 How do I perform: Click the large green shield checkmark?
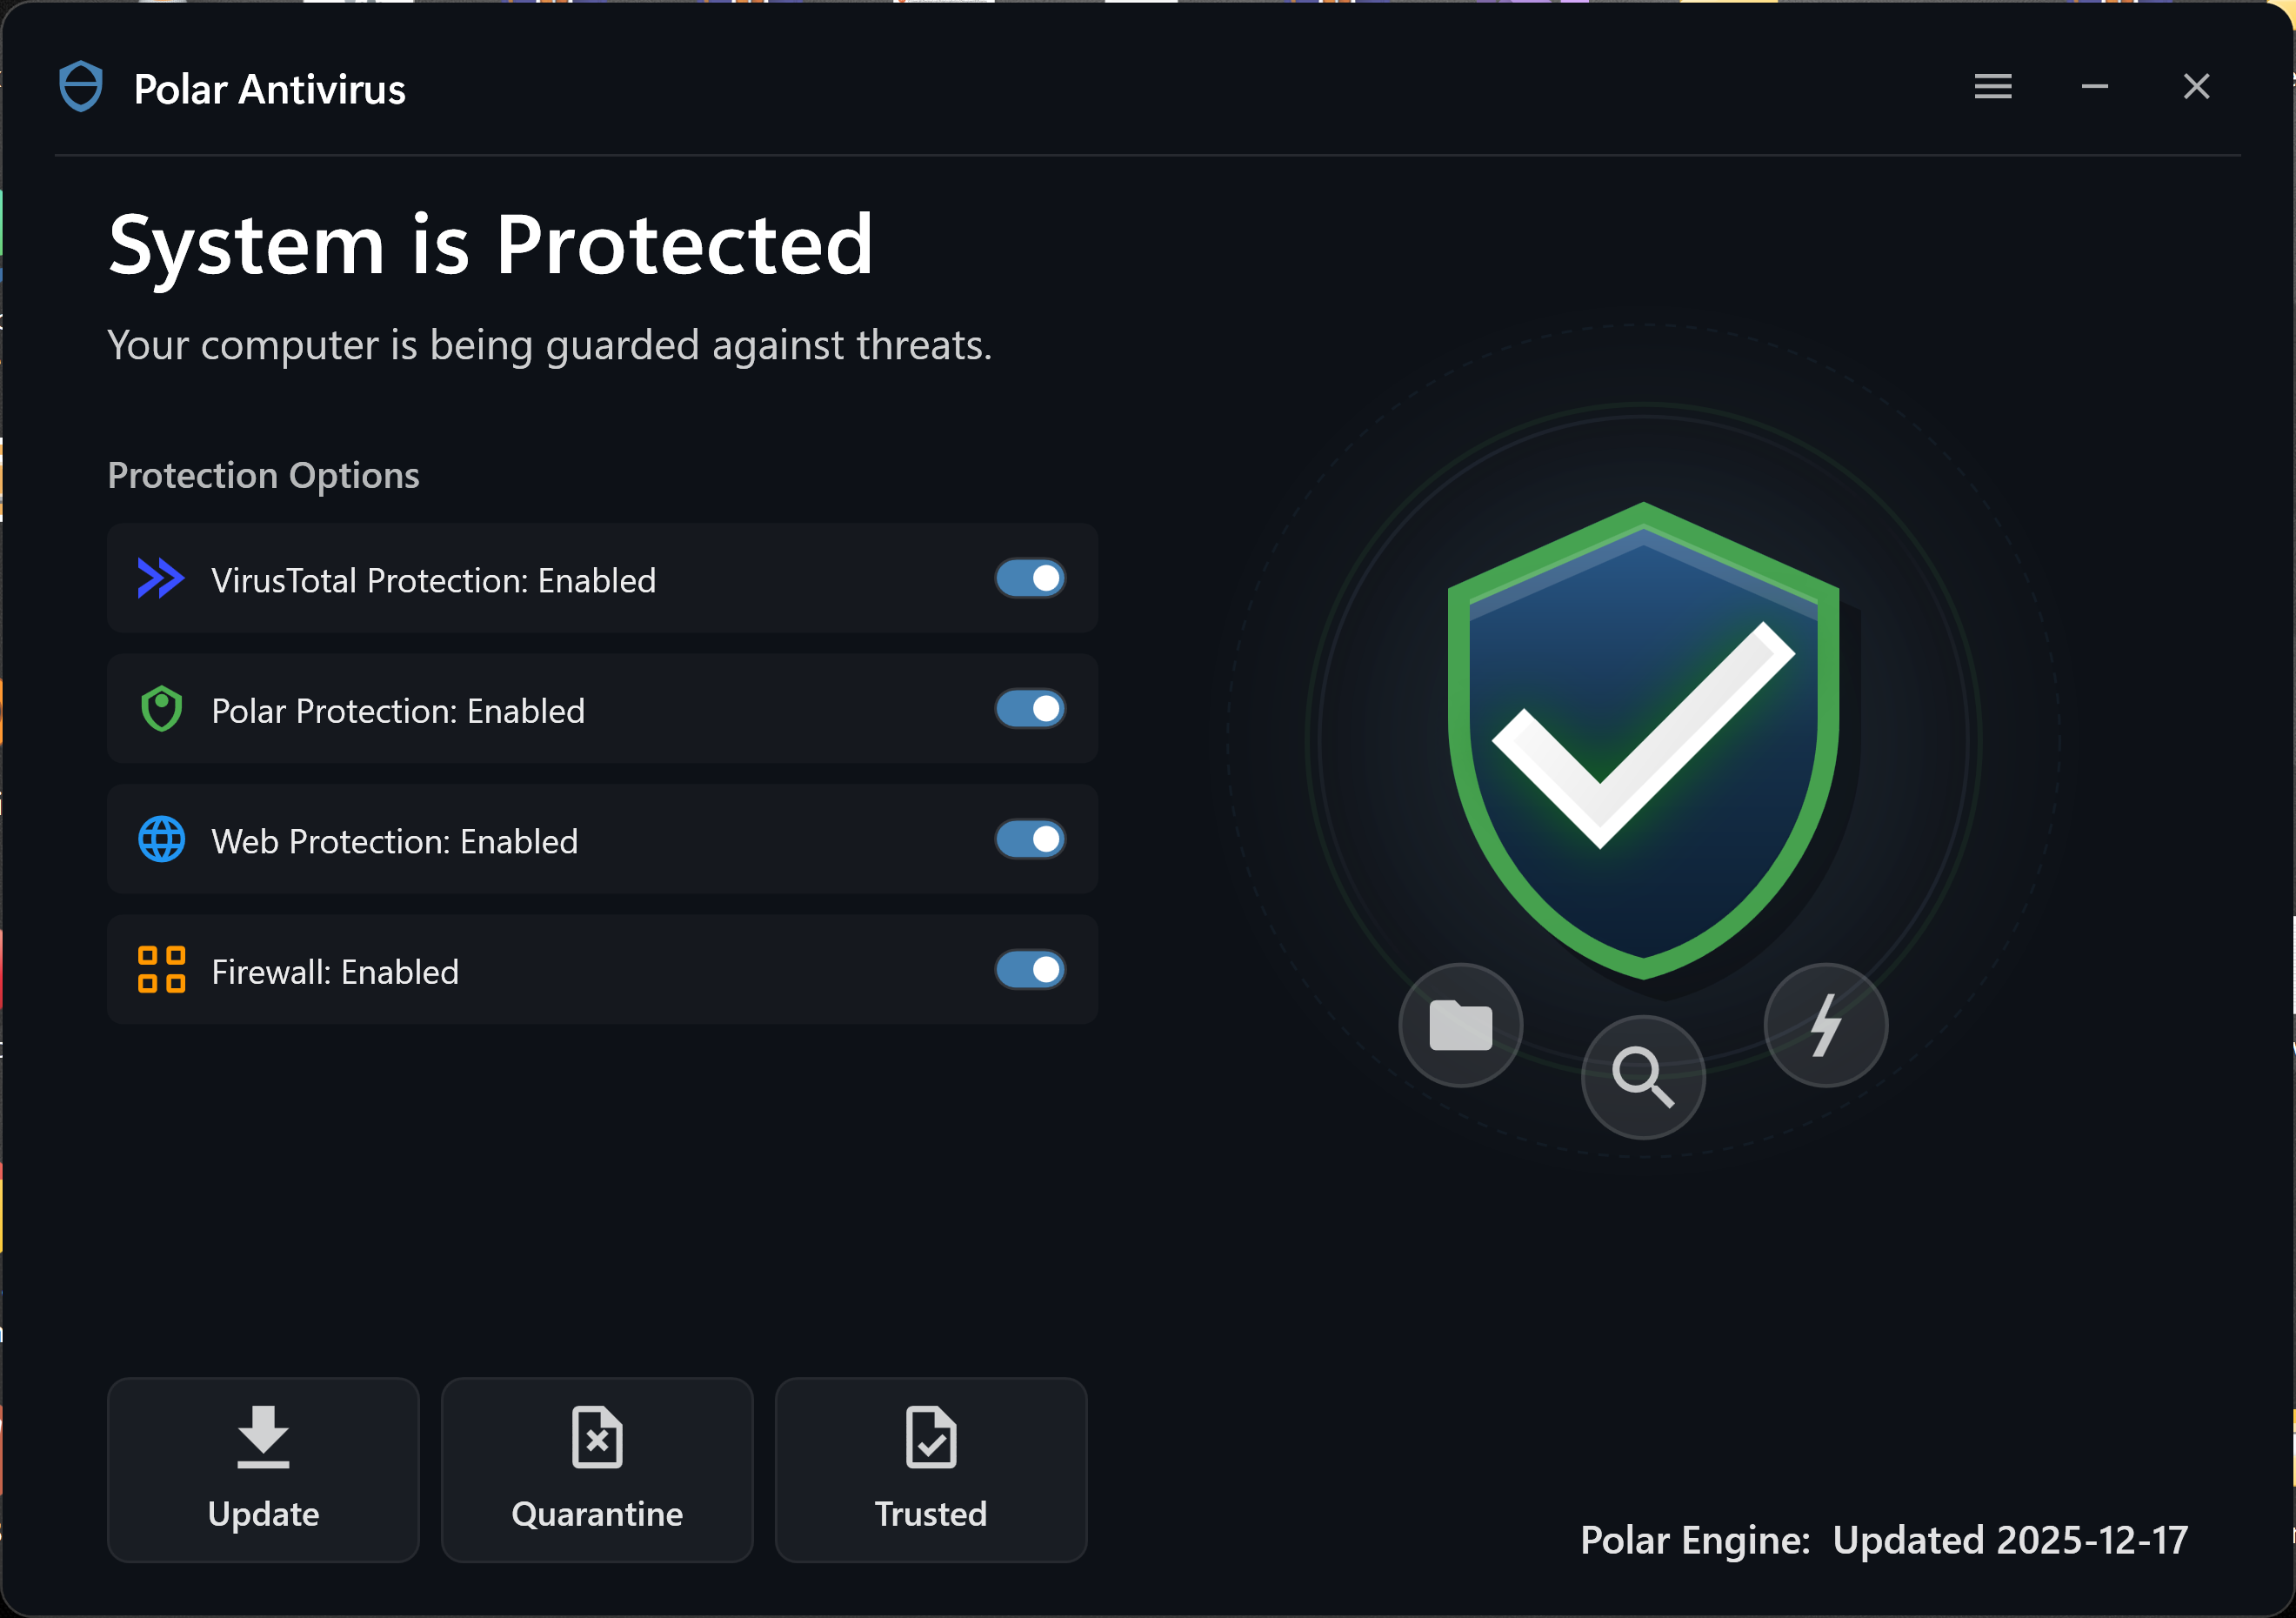(x=1643, y=740)
